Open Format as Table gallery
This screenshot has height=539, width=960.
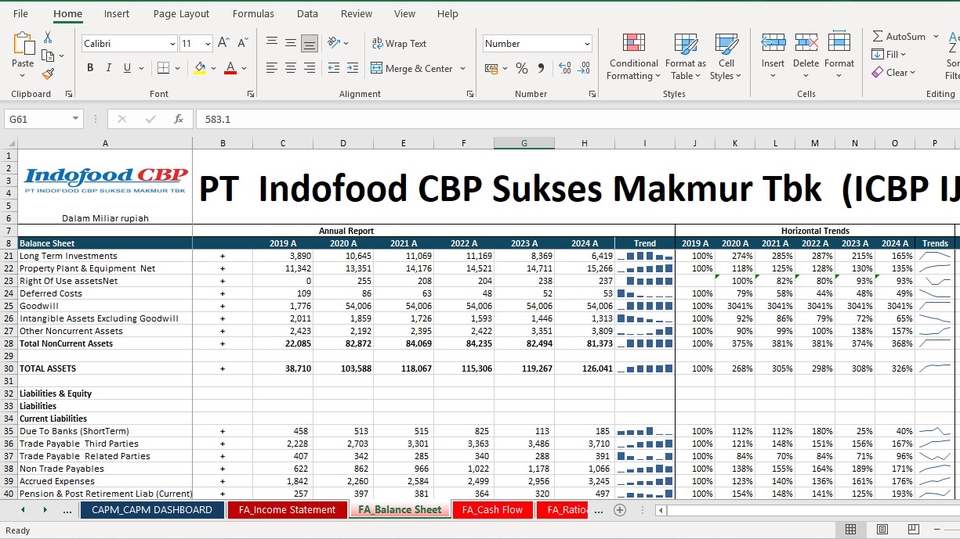click(x=686, y=57)
